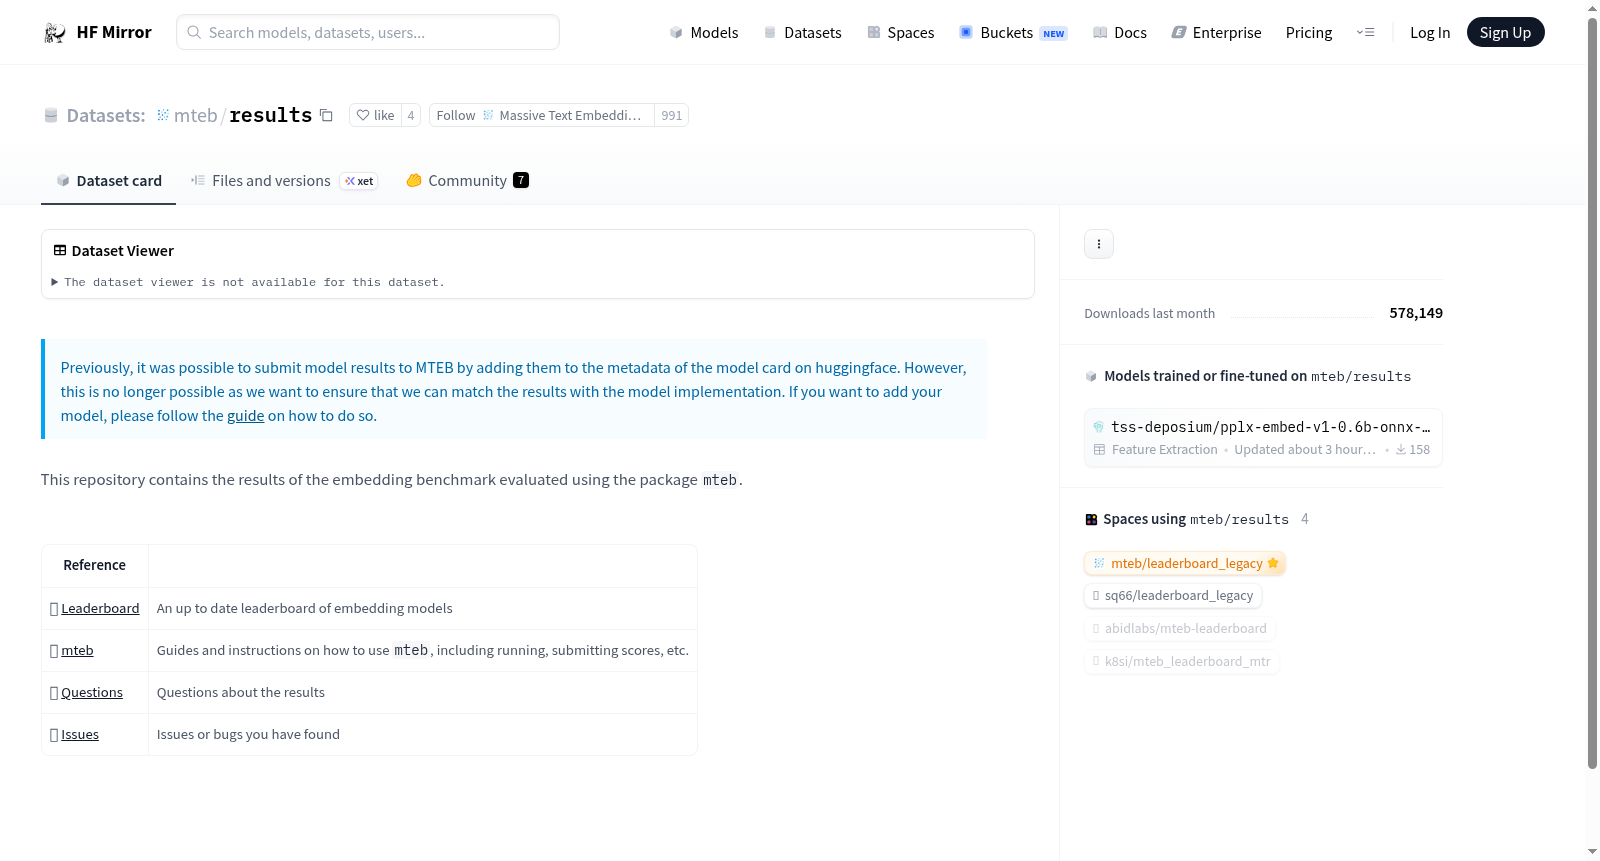The width and height of the screenshot is (1600, 861).
Task: Click the Spaces using mteb/results icon
Action: click(x=1091, y=519)
